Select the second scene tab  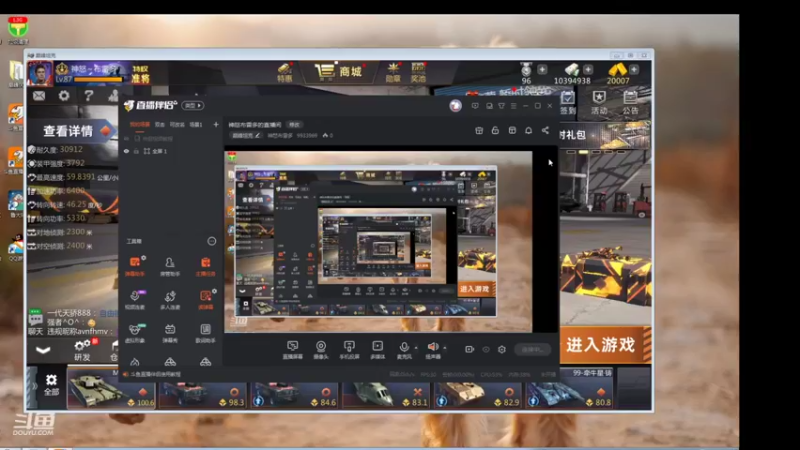click(160, 124)
